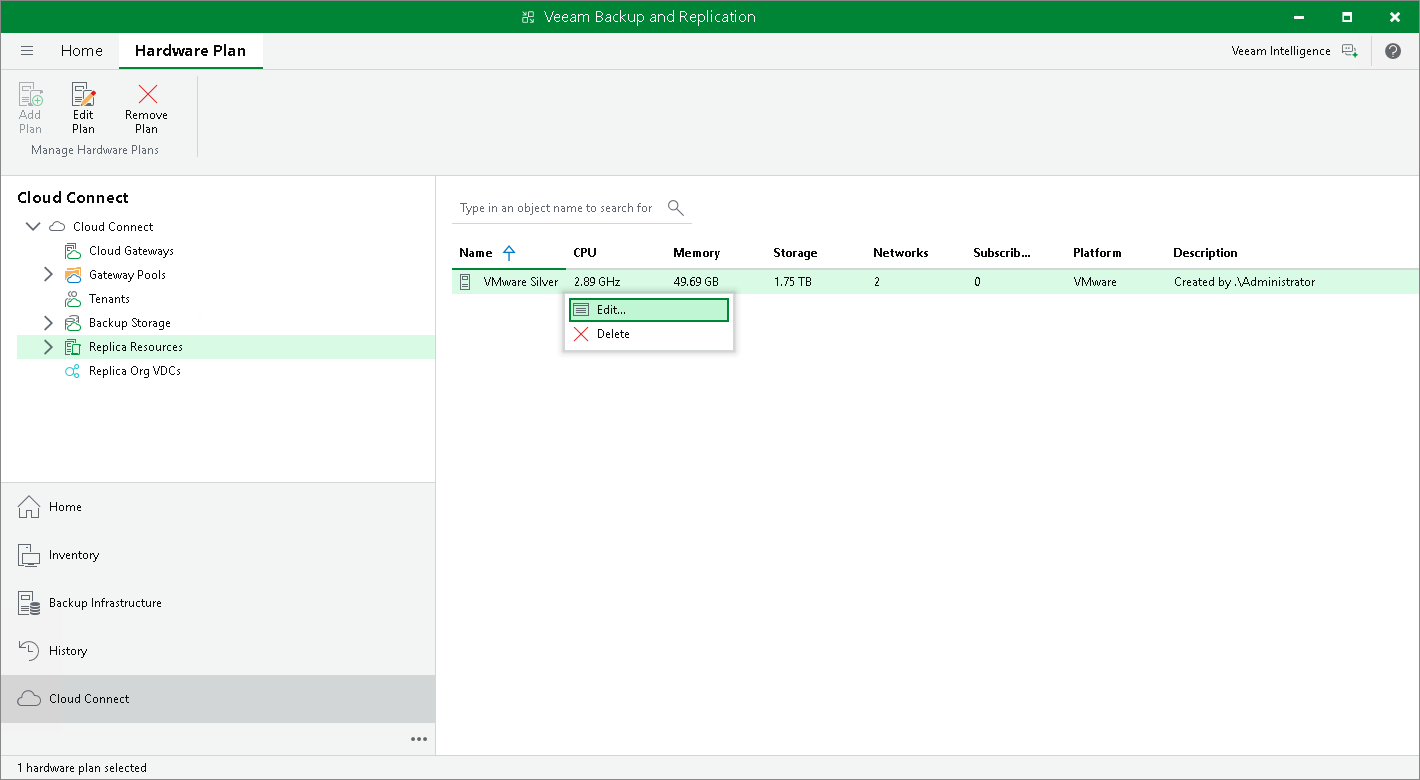Click '1 hardware plan selected' status text
The height and width of the screenshot is (780, 1420).
coord(82,768)
